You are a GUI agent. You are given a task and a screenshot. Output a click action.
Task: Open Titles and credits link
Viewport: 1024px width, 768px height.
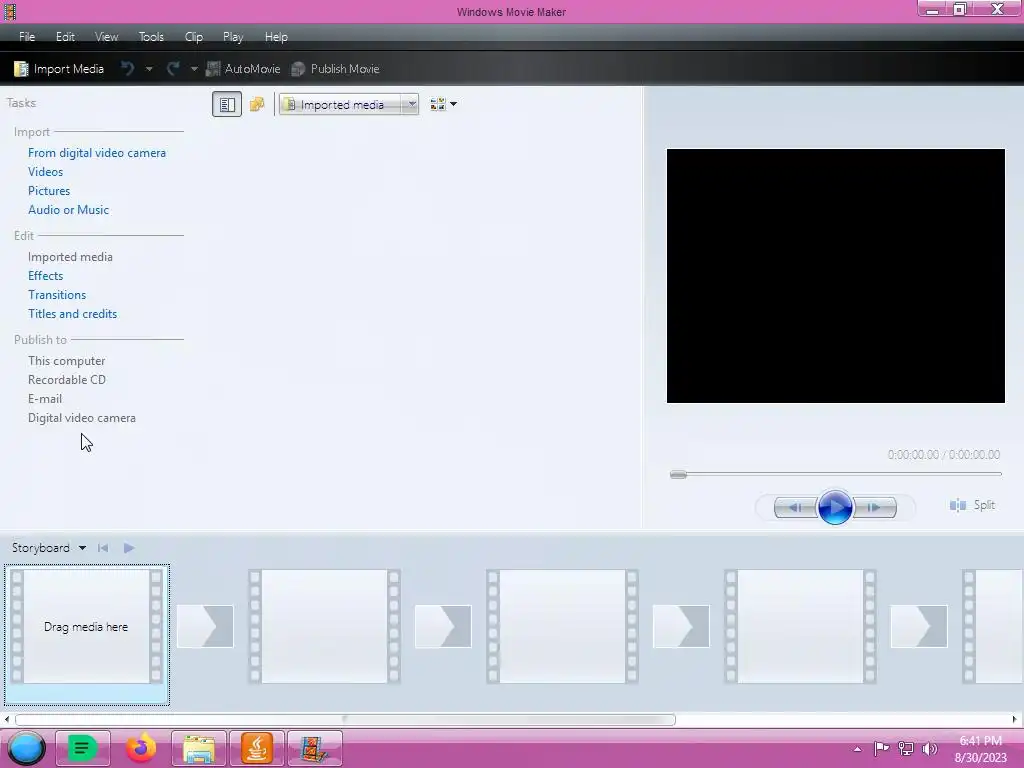pos(72,313)
